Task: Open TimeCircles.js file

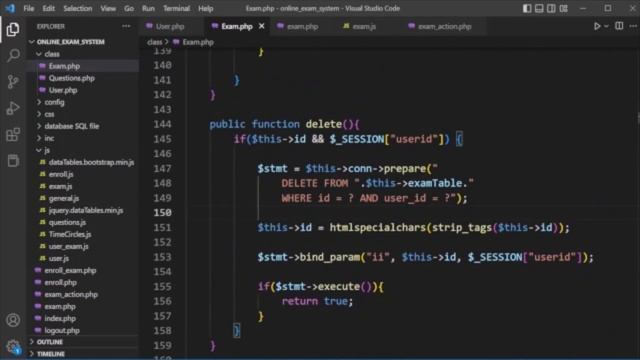Action: (x=70, y=234)
